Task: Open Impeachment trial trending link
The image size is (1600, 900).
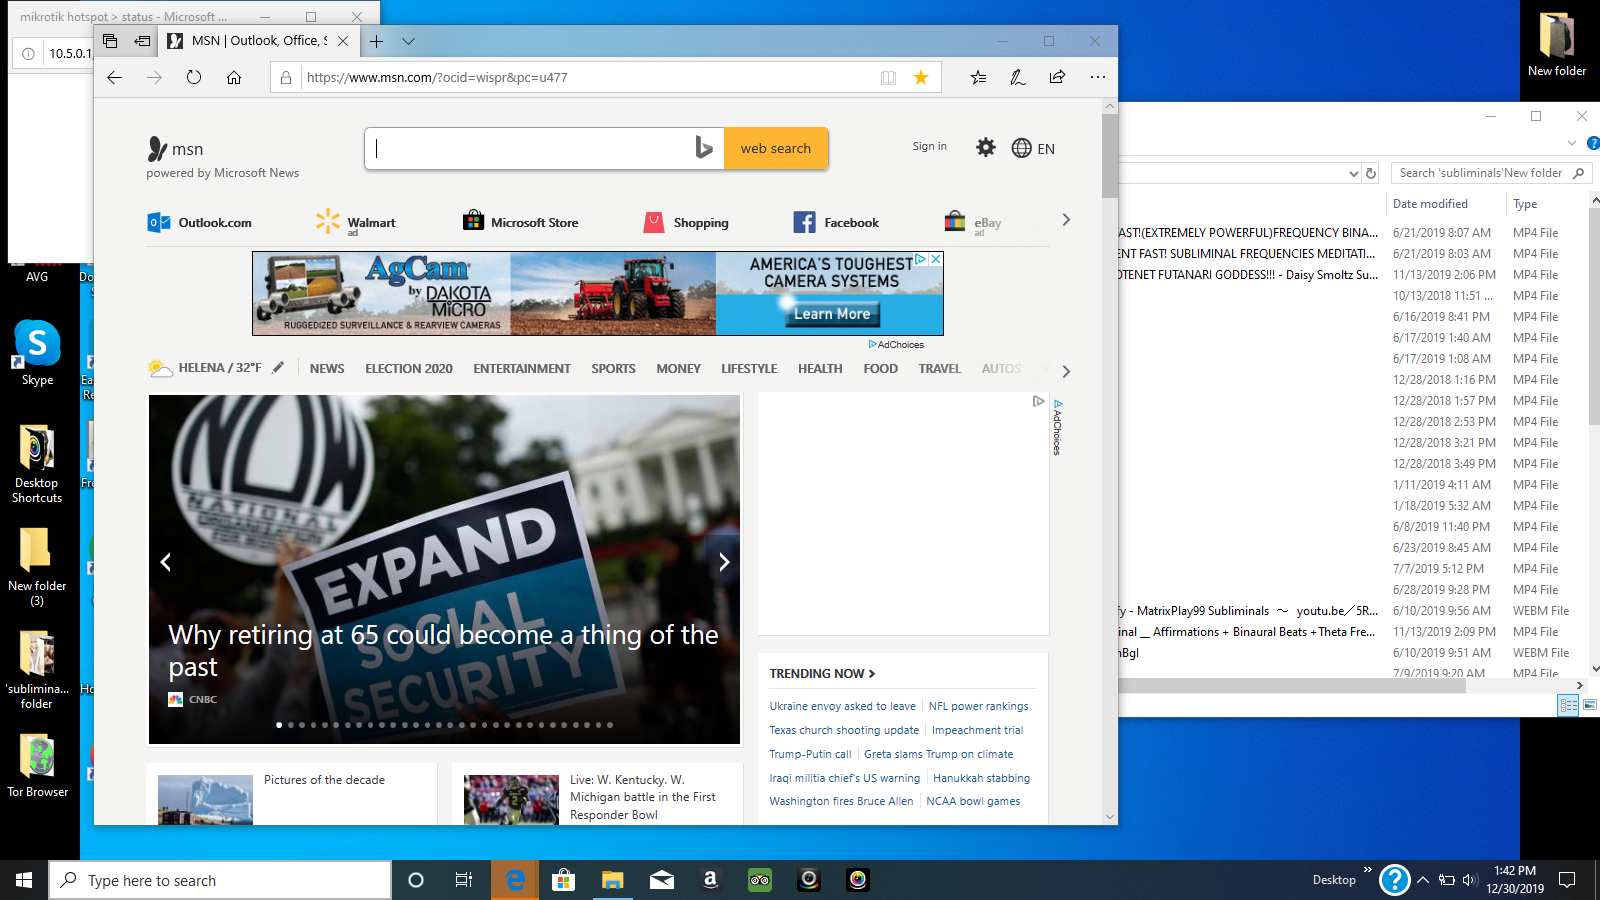Action: (x=977, y=730)
